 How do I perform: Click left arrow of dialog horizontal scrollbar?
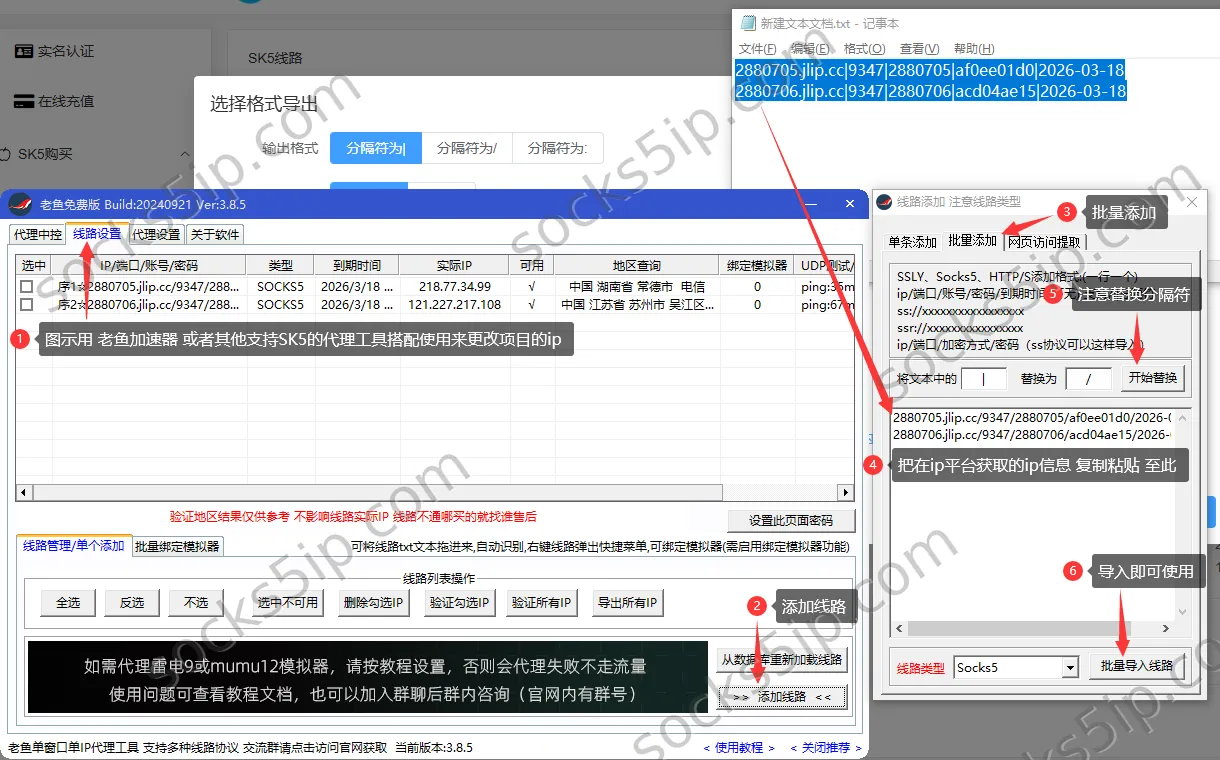click(x=900, y=628)
